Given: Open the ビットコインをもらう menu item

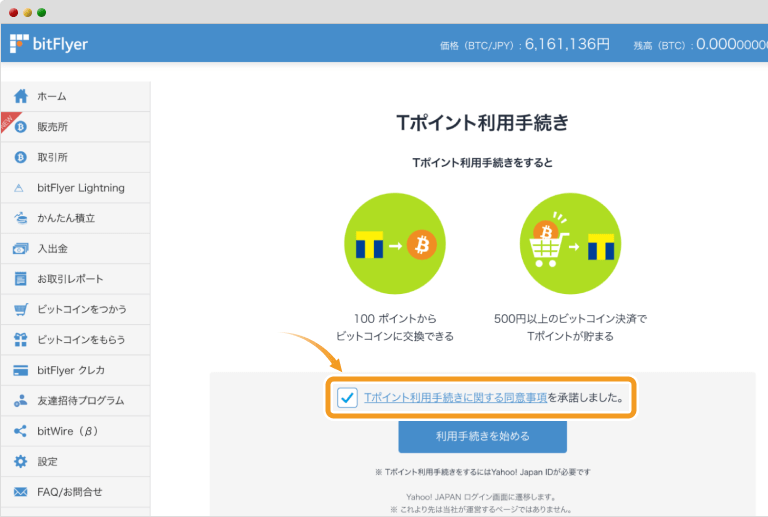Looking at the screenshot, I should [x=75, y=340].
